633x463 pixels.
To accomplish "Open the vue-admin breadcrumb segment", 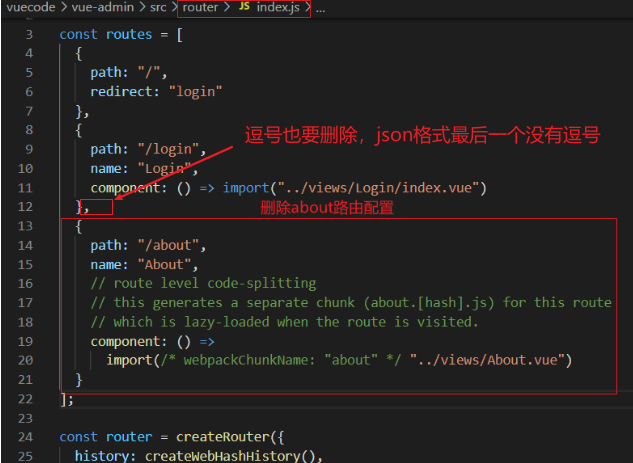I will click(x=103, y=7).
